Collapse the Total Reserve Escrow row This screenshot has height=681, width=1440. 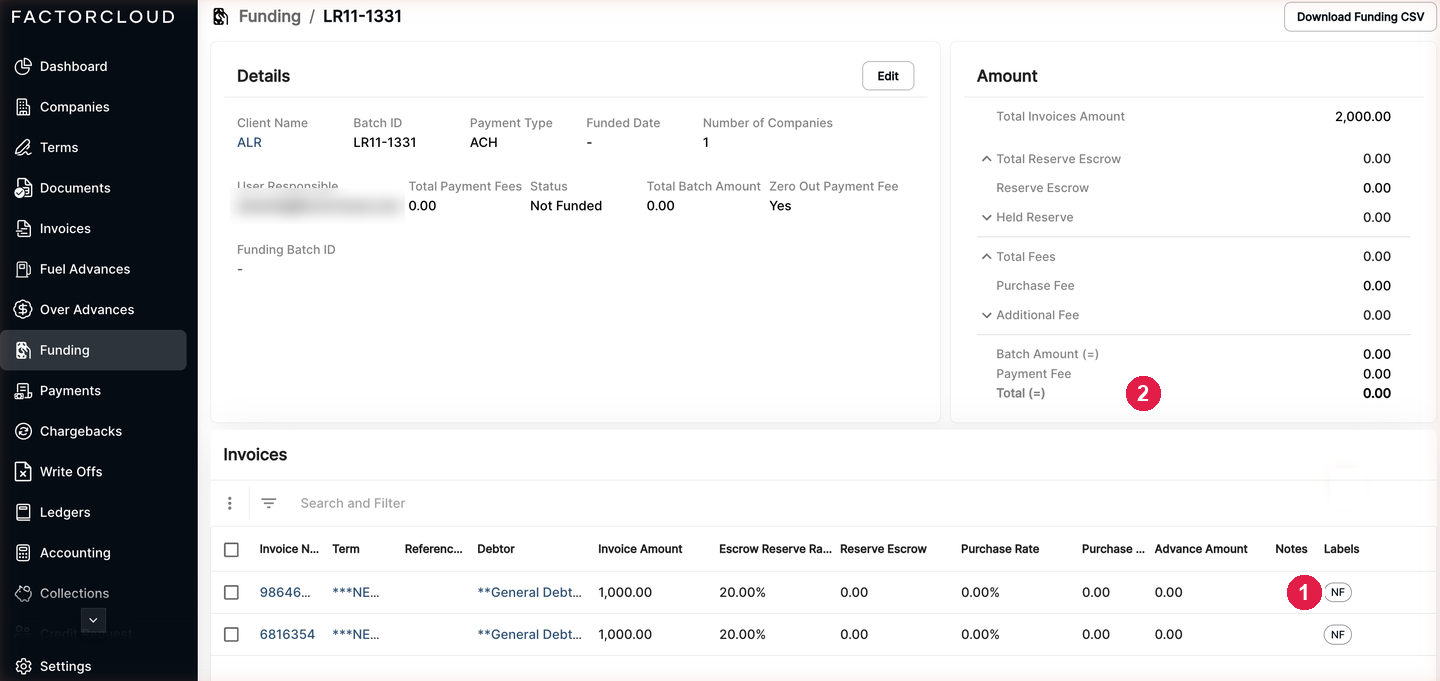point(986,159)
